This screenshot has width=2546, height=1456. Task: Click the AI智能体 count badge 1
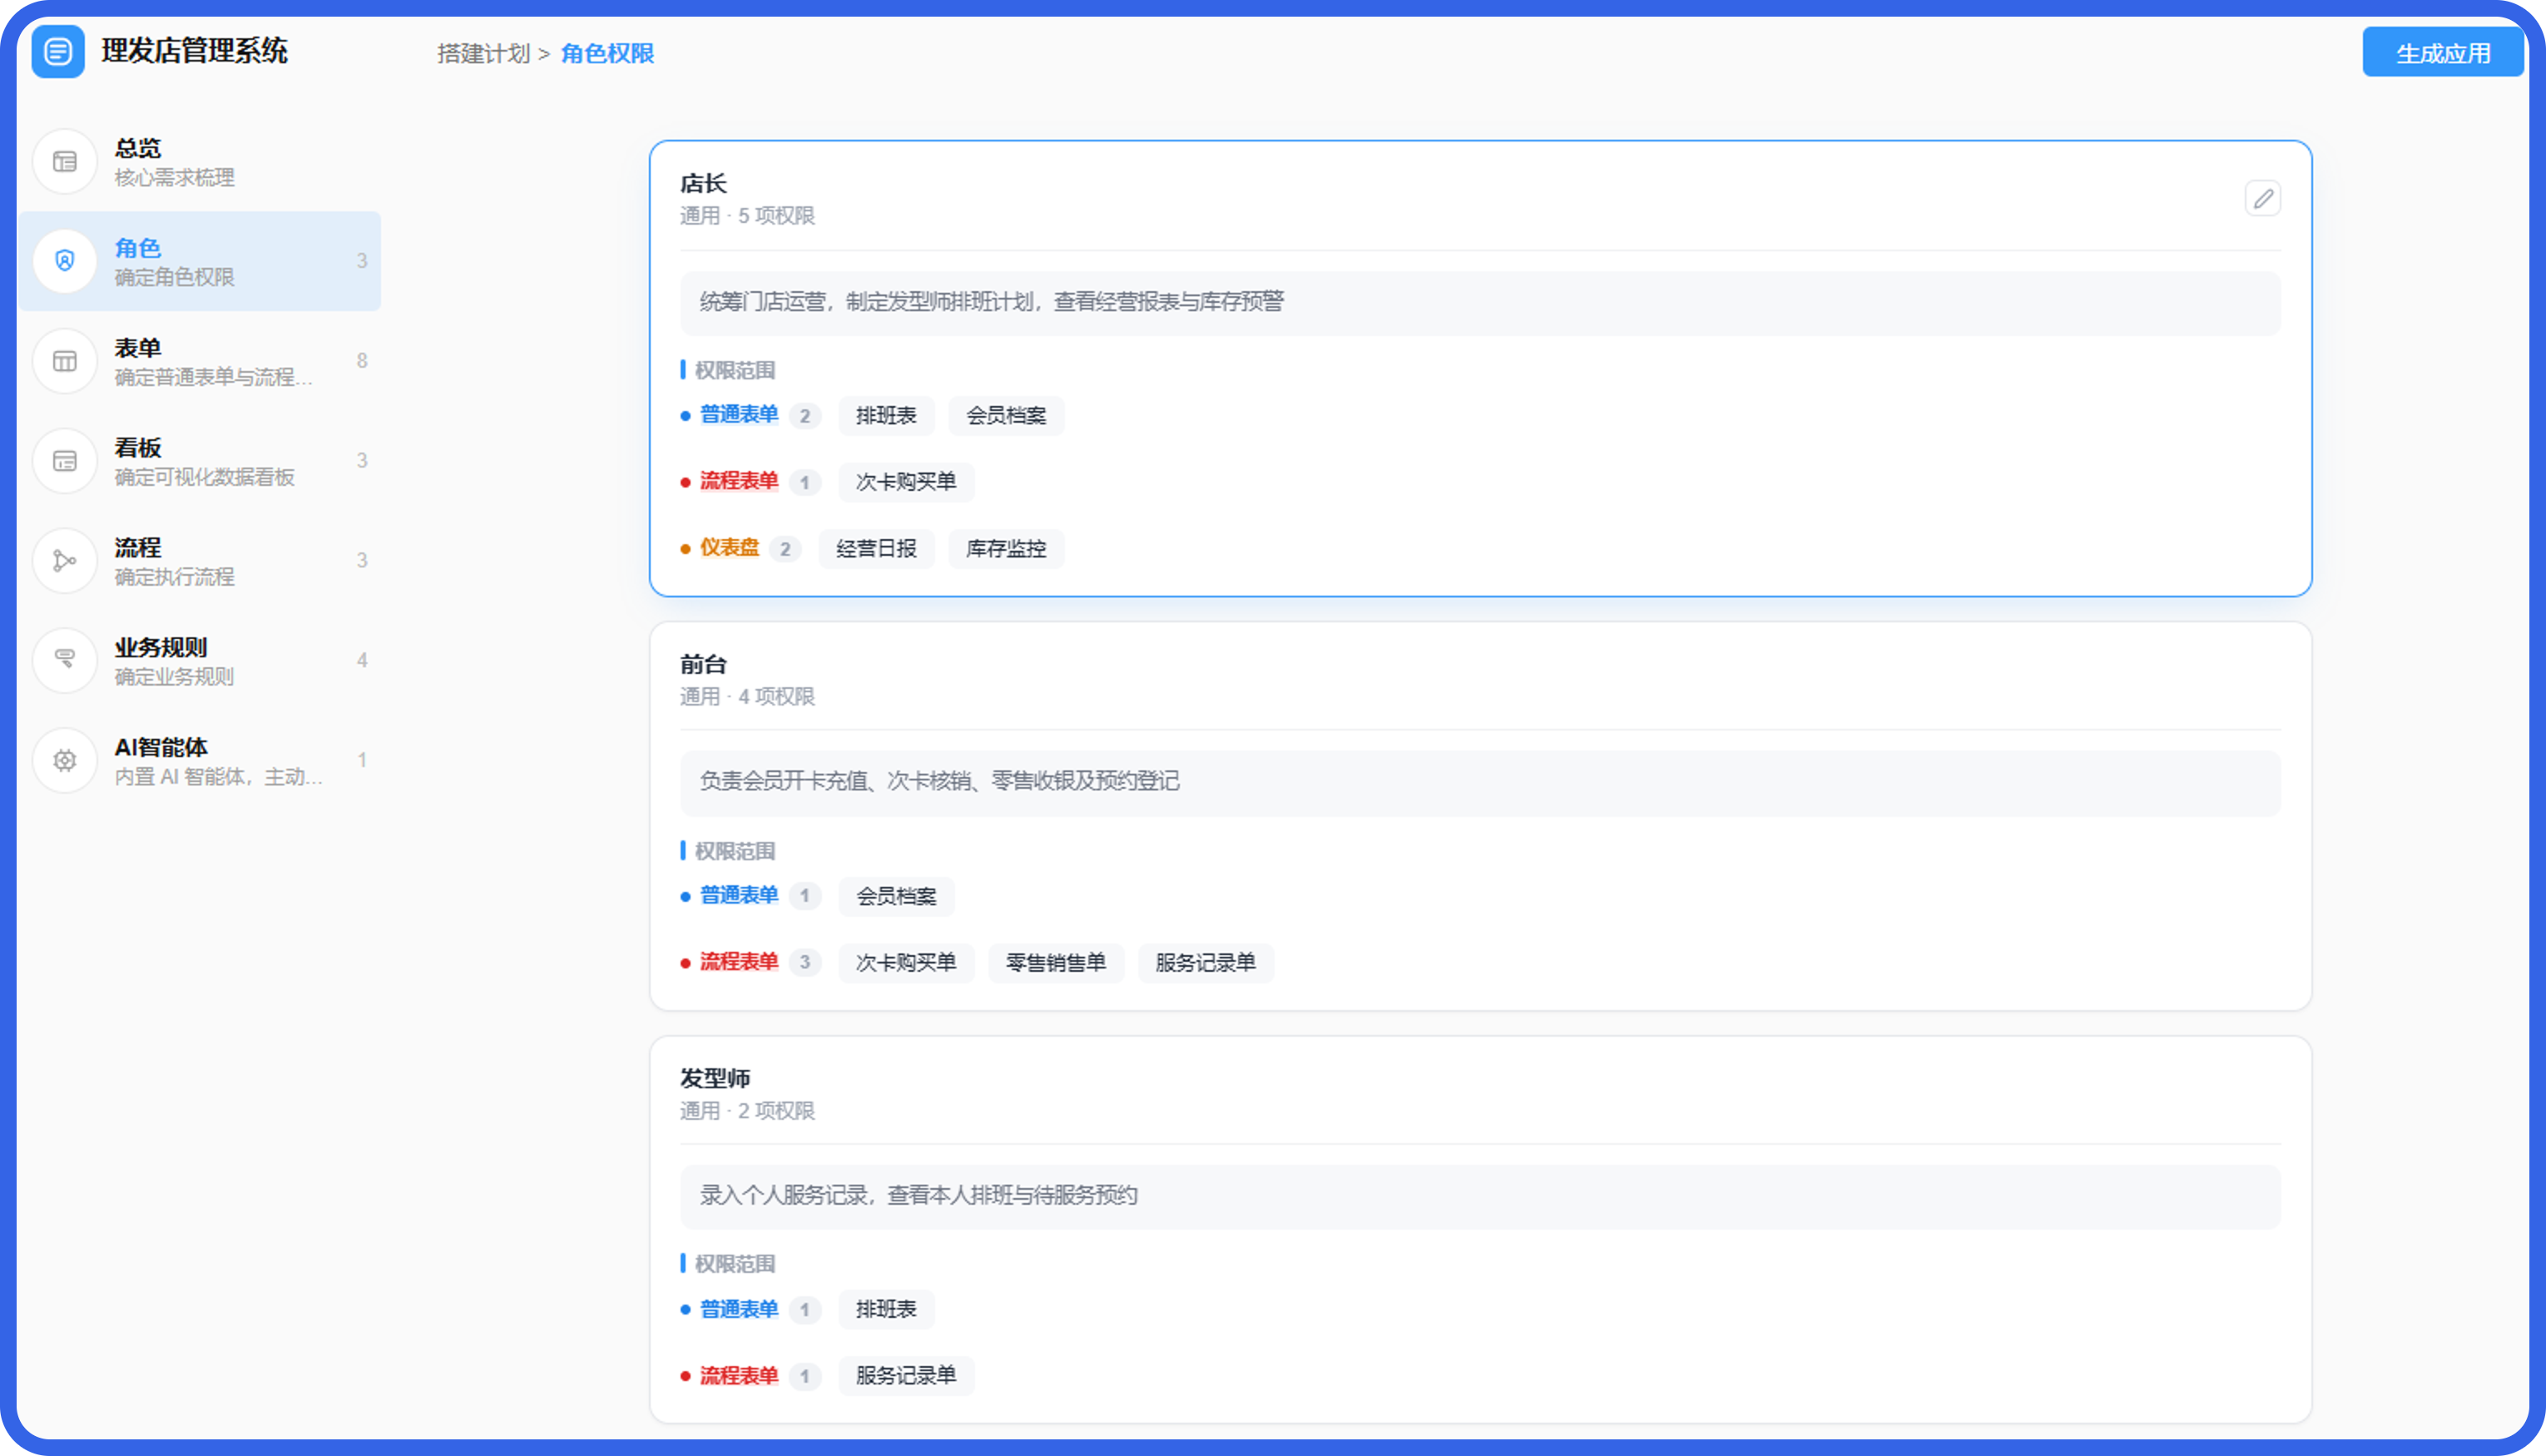pos(362,761)
